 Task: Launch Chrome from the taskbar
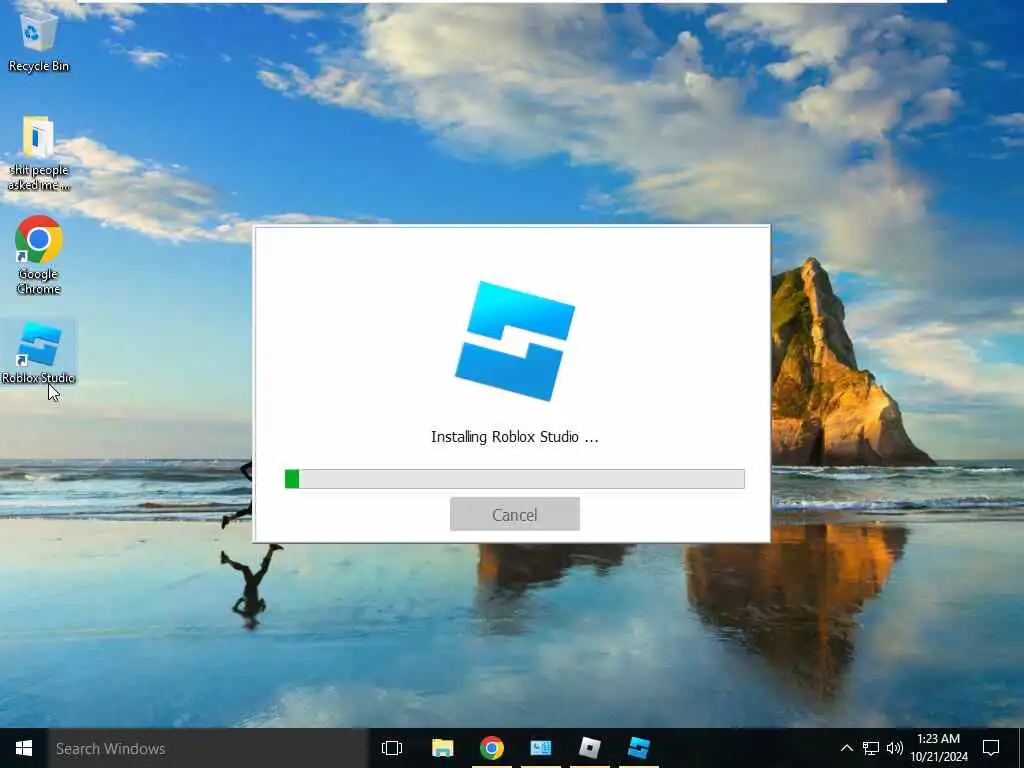click(x=492, y=748)
